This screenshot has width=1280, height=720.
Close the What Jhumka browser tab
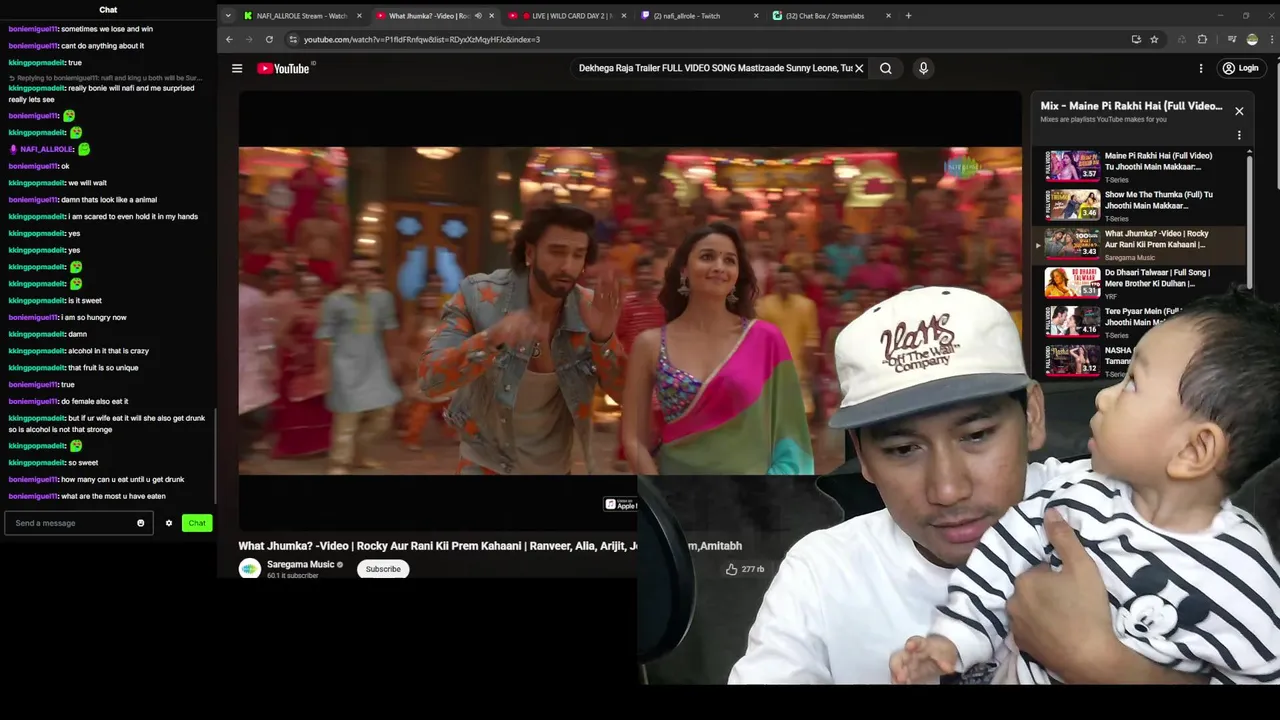[491, 16]
